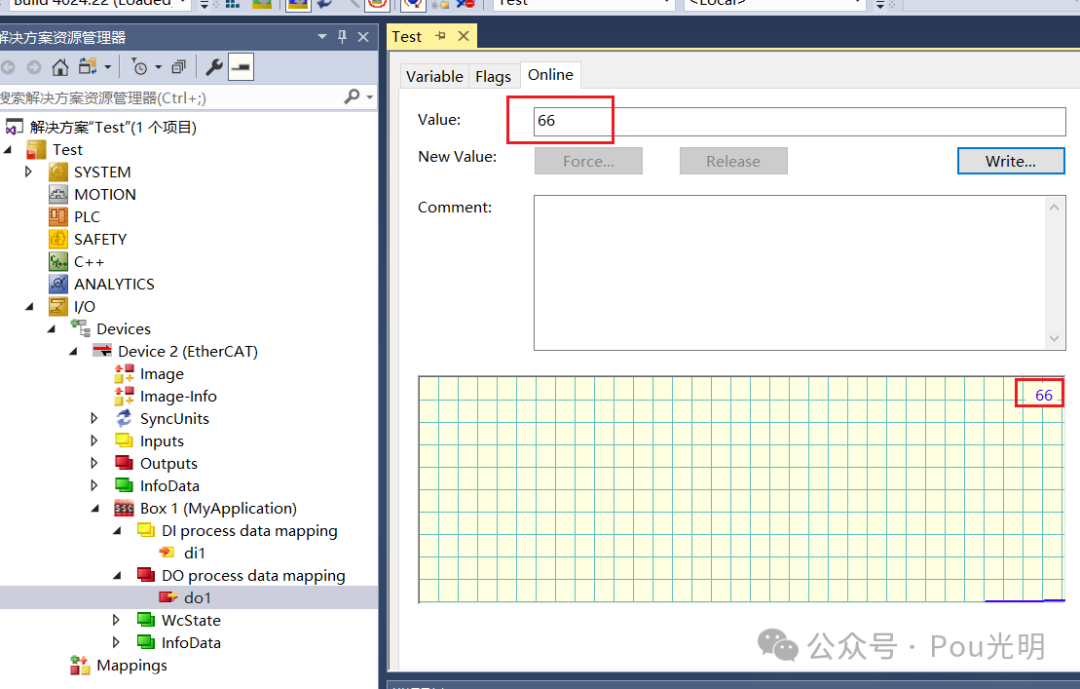Select the C++ node icon
The width and height of the screenshot is (1080, 689).
coord(59,262)
